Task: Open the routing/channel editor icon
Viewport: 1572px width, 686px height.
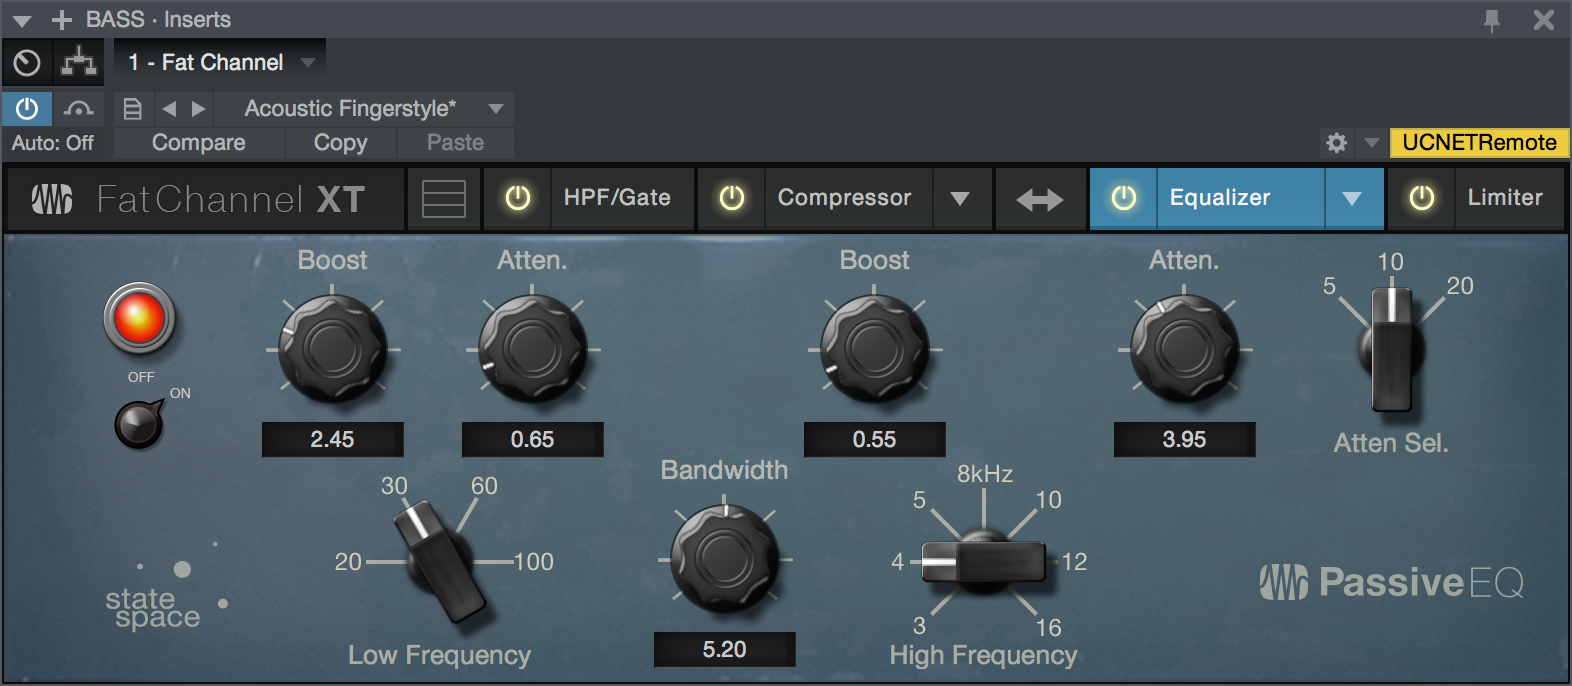Action: [x=78, y=63]
